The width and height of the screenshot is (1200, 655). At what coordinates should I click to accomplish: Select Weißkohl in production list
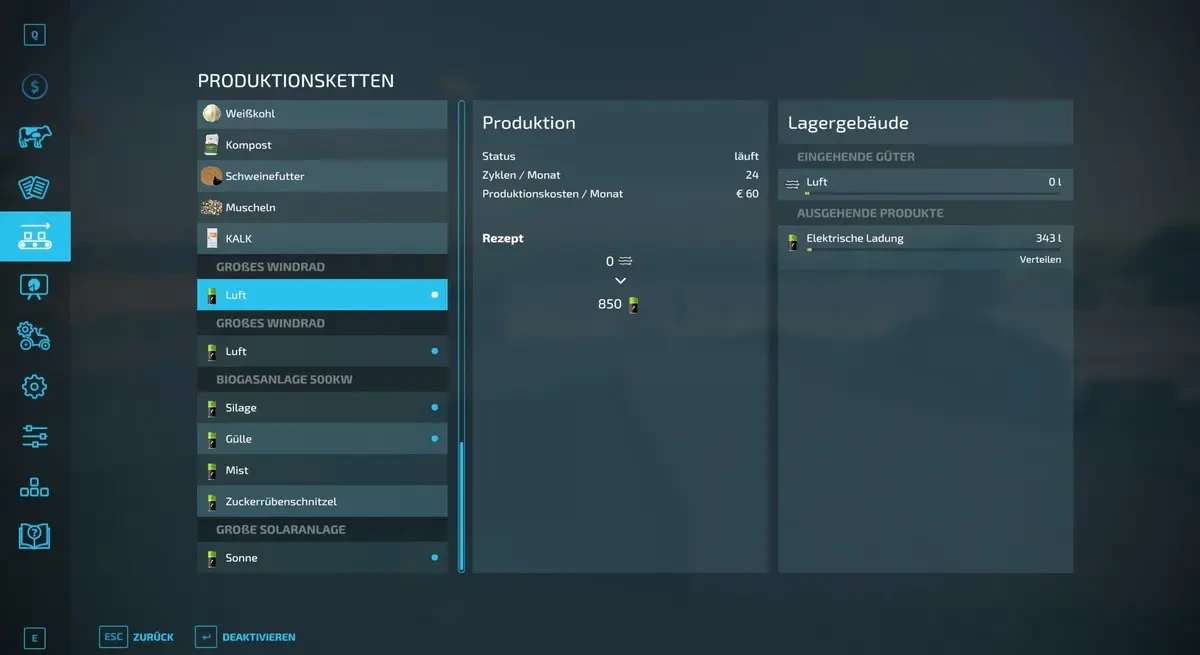point(322,114)
